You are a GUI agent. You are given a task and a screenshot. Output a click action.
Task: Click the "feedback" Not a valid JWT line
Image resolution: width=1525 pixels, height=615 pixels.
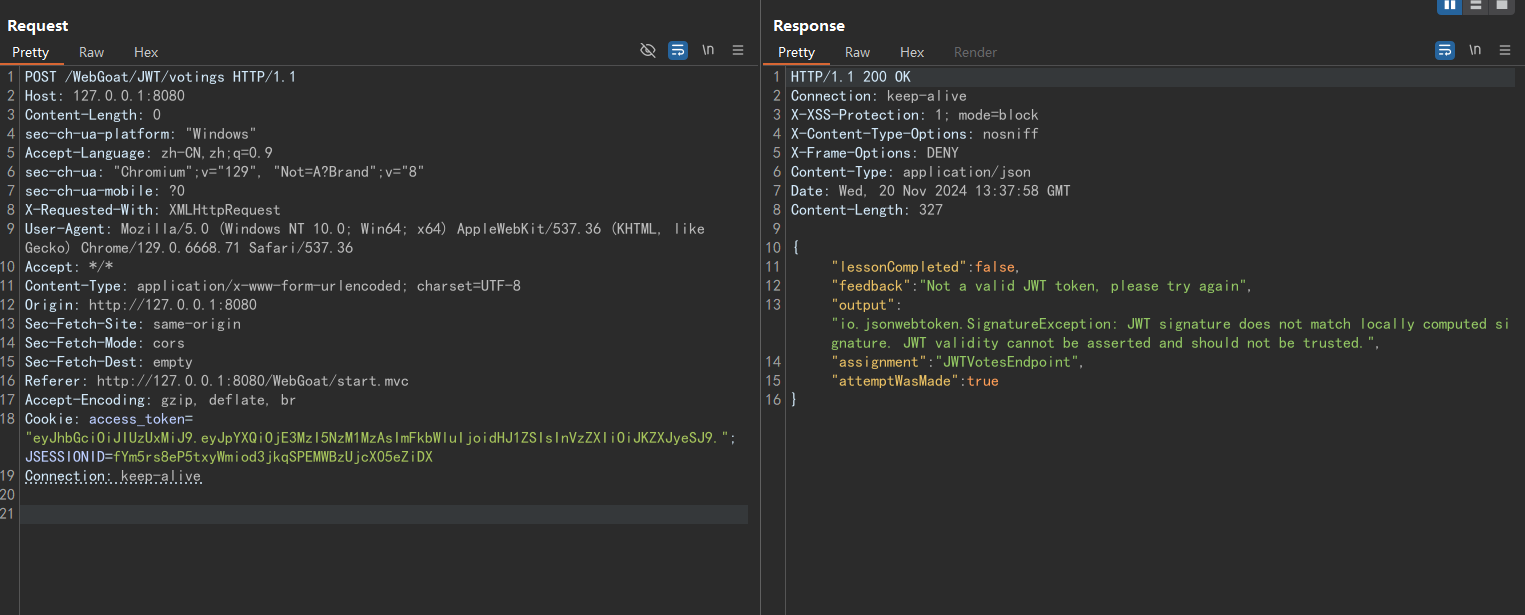(x=1041, y=286)
